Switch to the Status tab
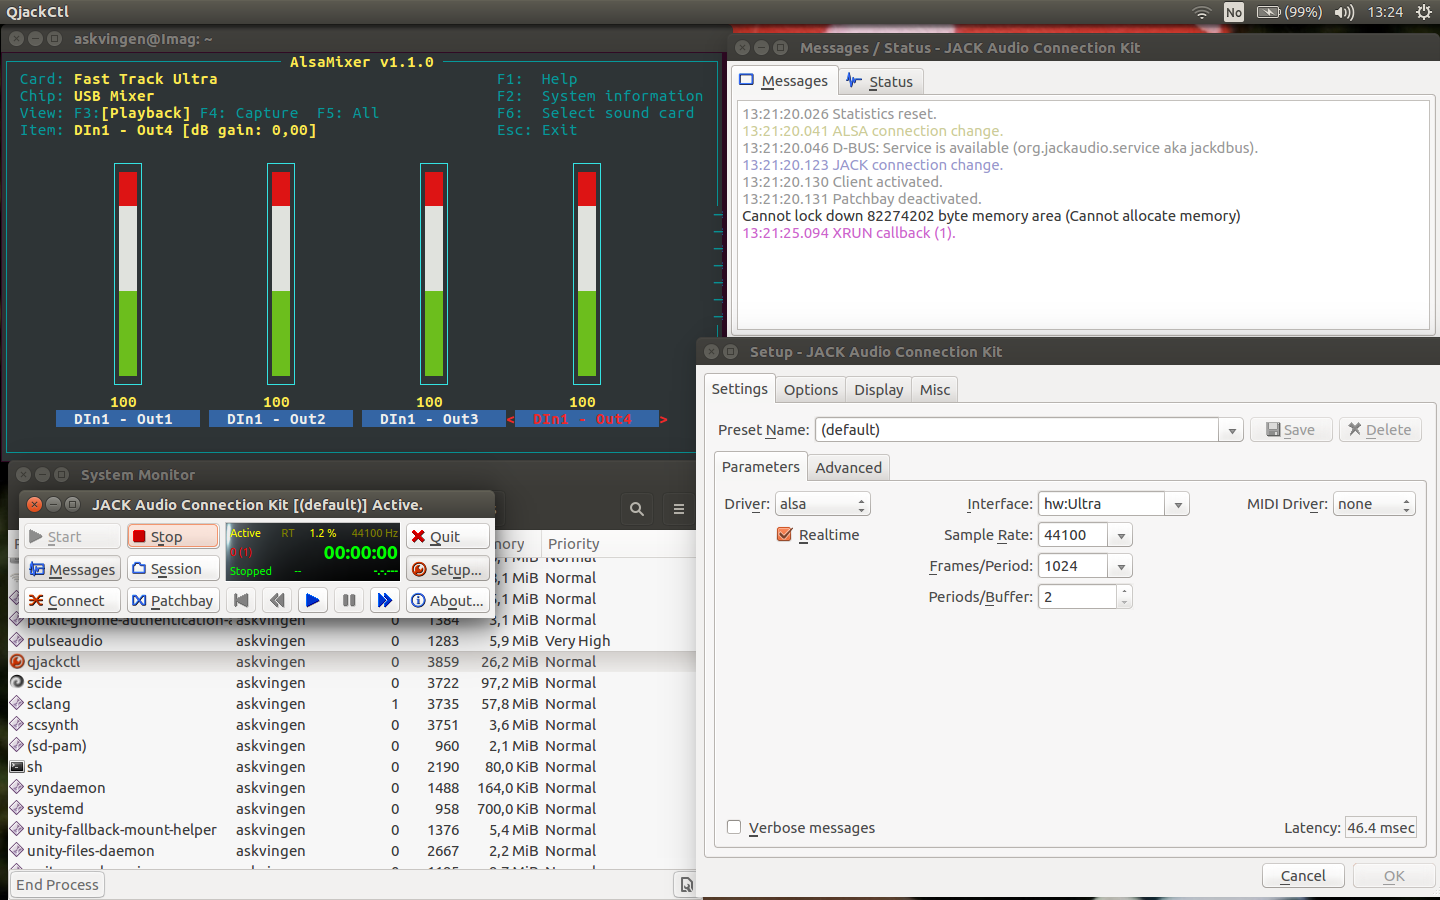 click(880, 82)
